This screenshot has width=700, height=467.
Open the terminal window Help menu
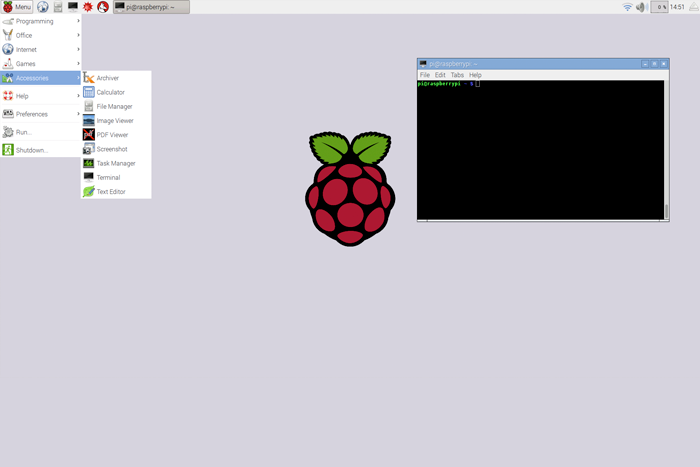(x=475, y=75)
